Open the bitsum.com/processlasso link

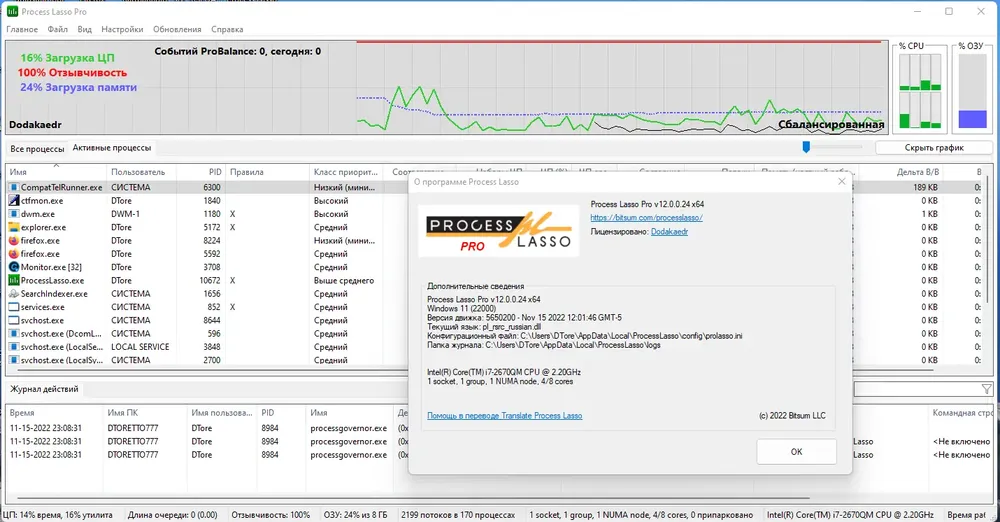click(646, 218)
